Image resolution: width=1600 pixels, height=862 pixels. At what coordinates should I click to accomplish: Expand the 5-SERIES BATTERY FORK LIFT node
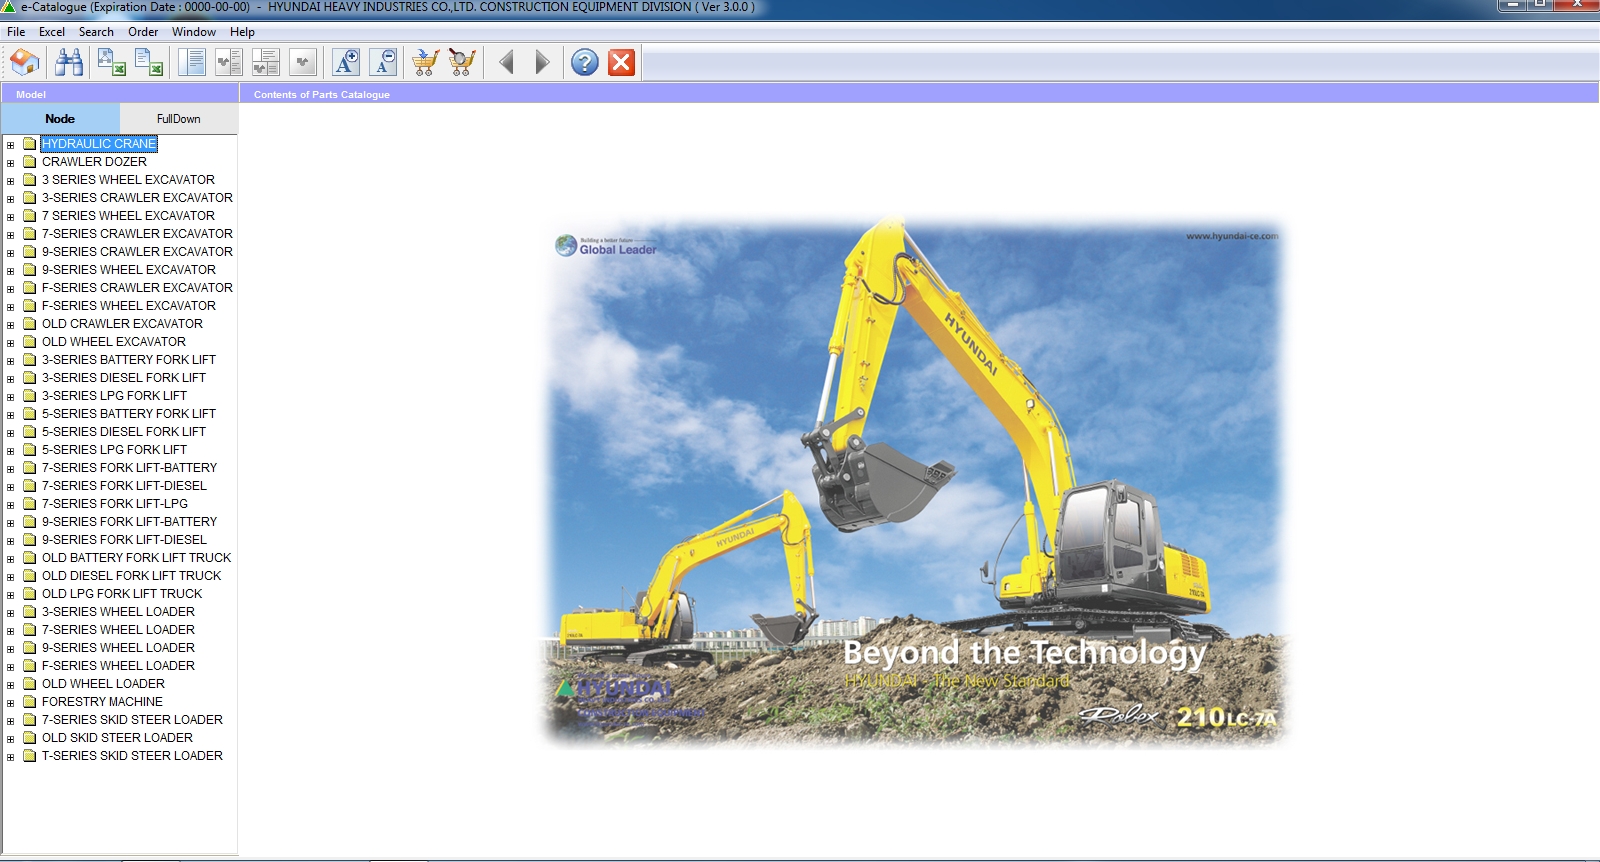coord(10,415)
